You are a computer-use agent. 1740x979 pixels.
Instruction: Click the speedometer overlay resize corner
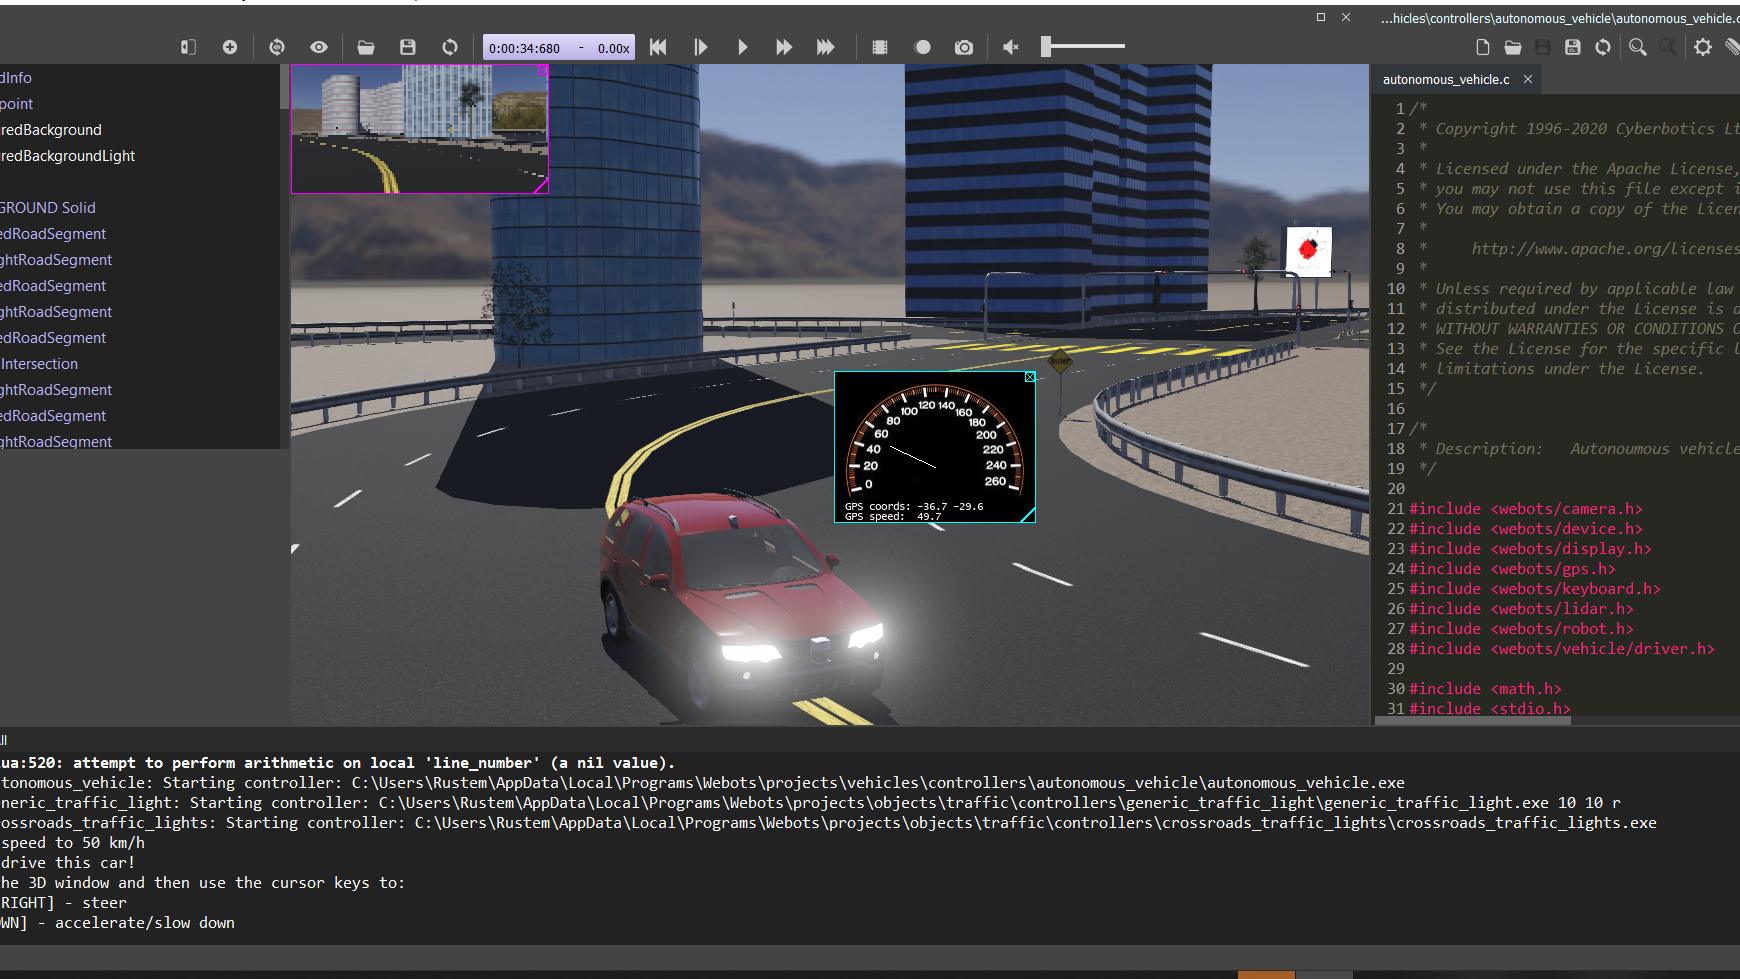(x=1028, y=515)
